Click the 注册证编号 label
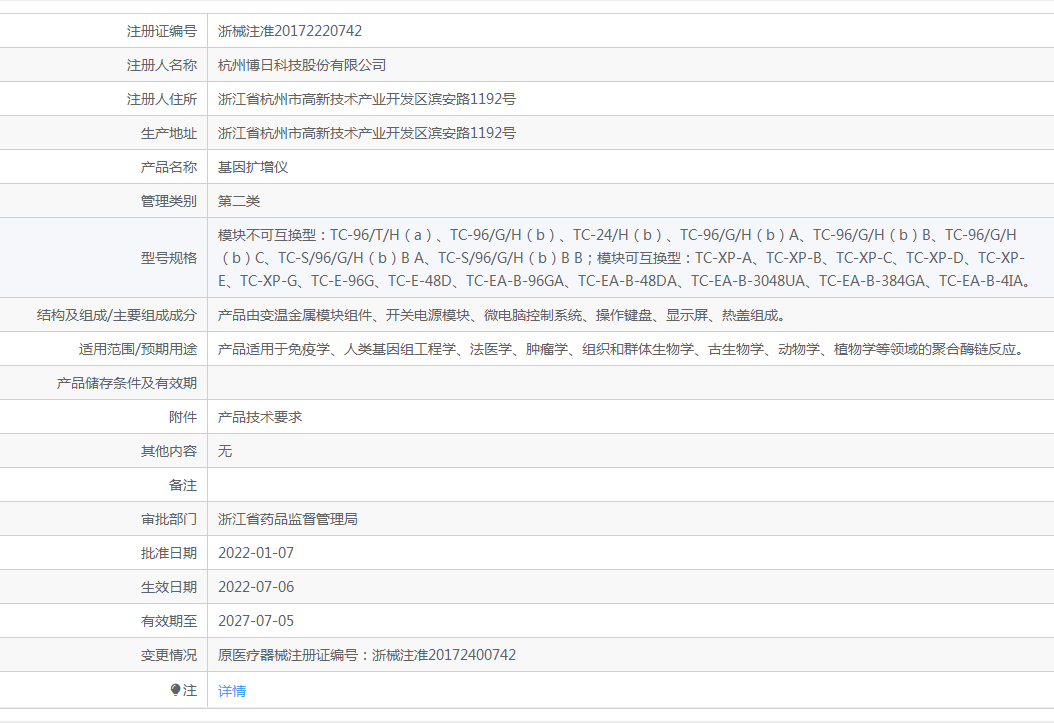The height and width of the screenshot is (723, 1054). coord(162,31)
